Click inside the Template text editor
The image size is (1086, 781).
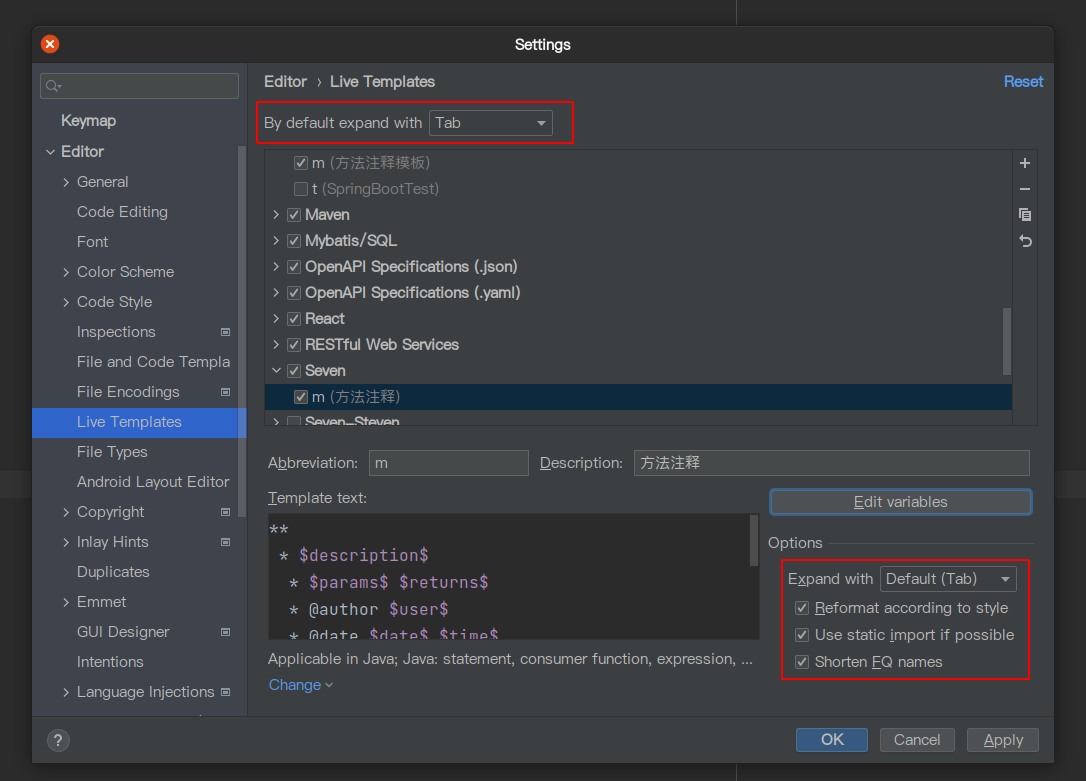coord(509,577)
